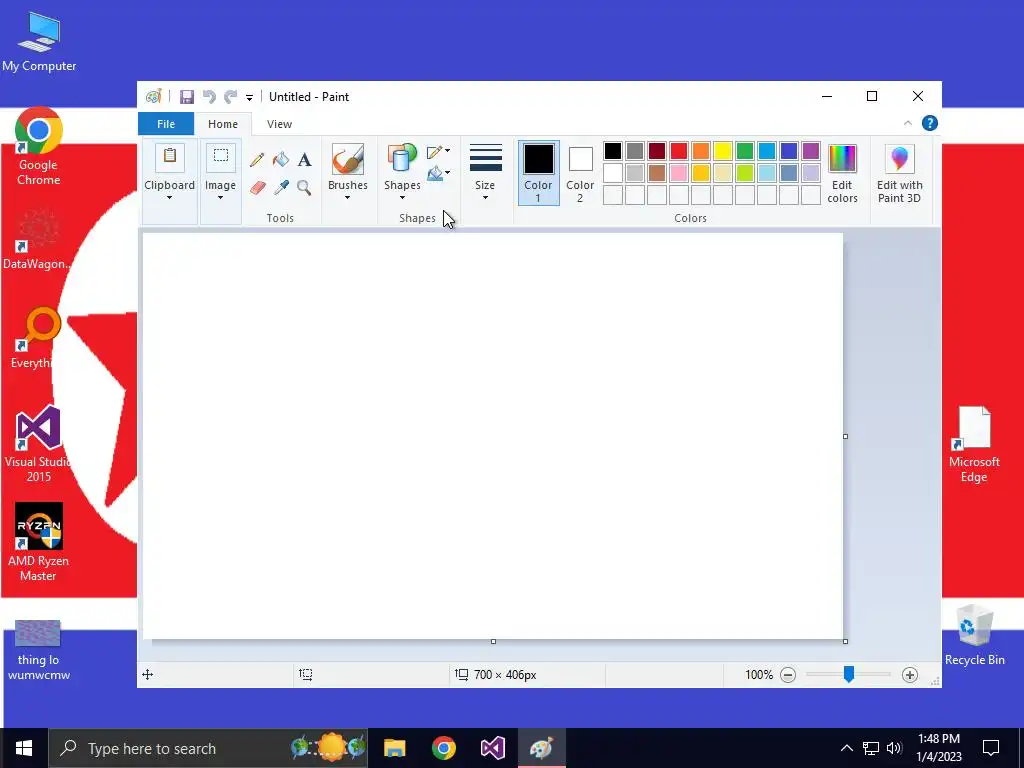The width and height of the screenshot is (1024, 768).
Task: Open thing lo wumwcmw desktop file
Action: point(39,650)
